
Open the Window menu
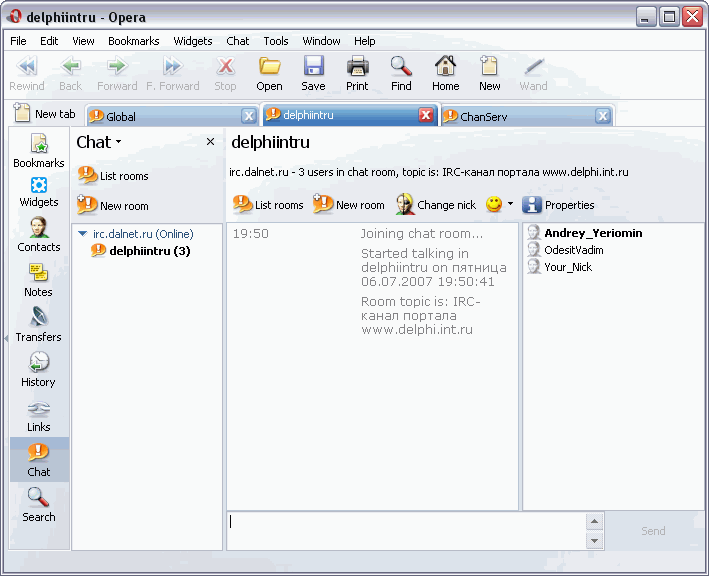pos(321,41)
